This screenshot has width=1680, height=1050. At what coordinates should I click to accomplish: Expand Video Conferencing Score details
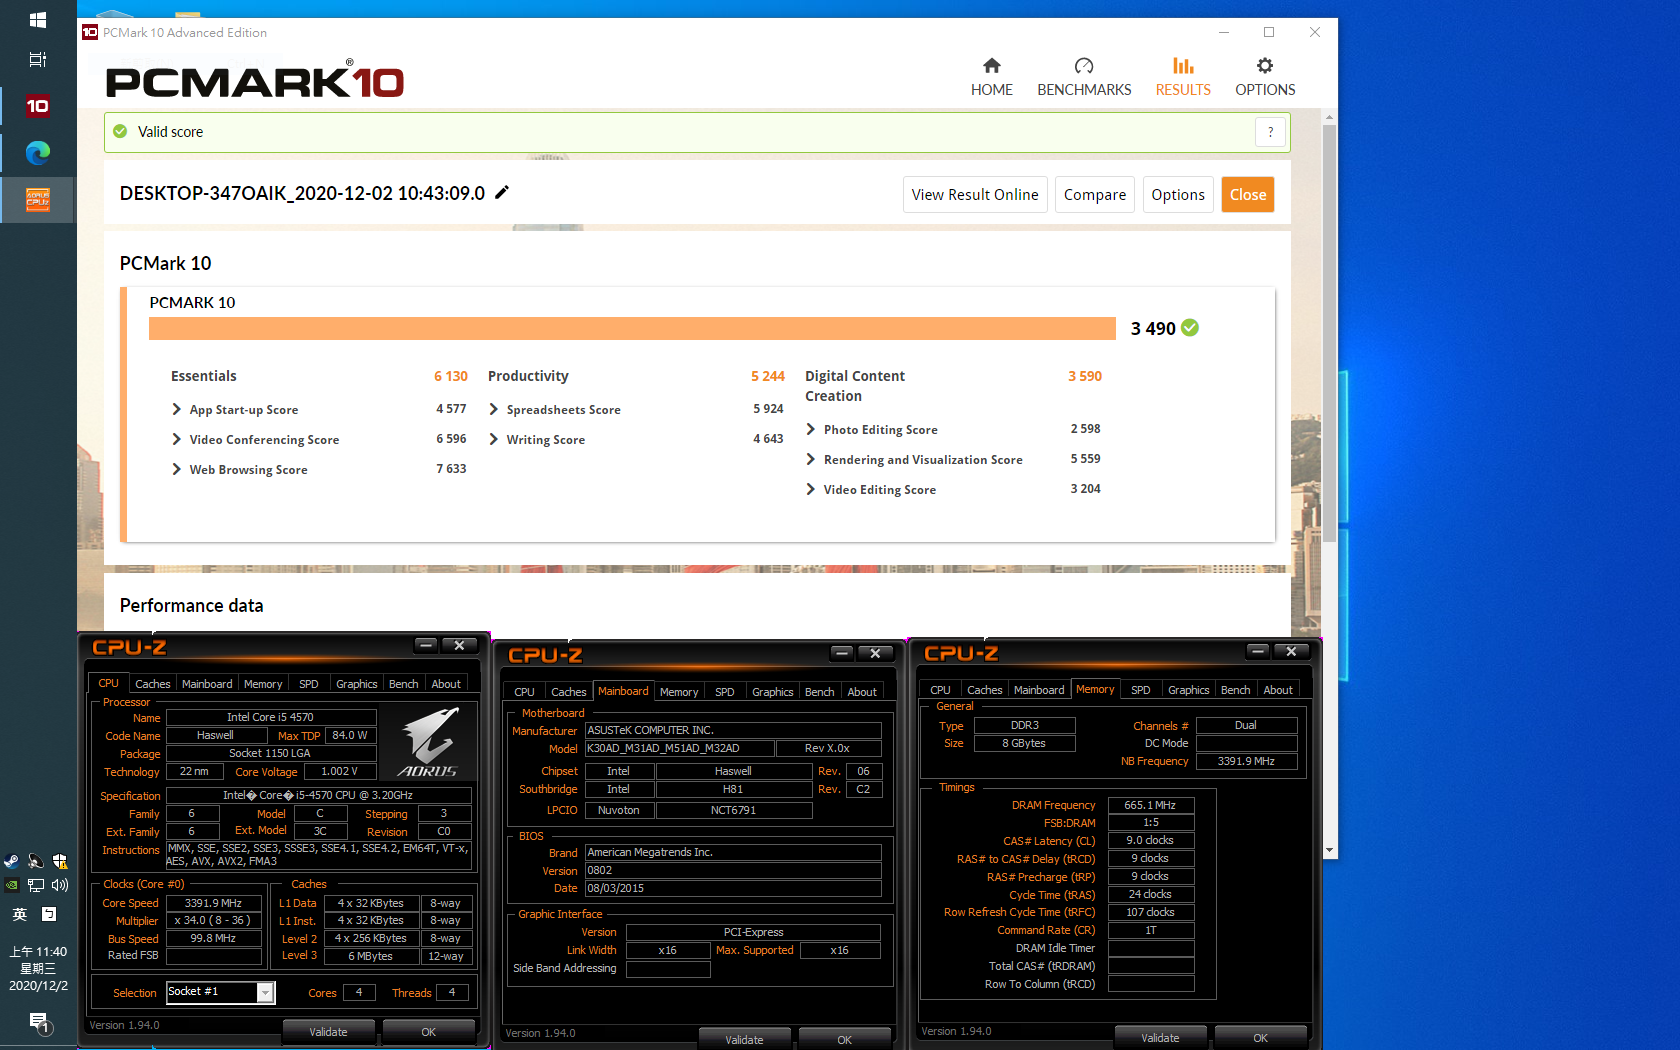coord(177,439)
